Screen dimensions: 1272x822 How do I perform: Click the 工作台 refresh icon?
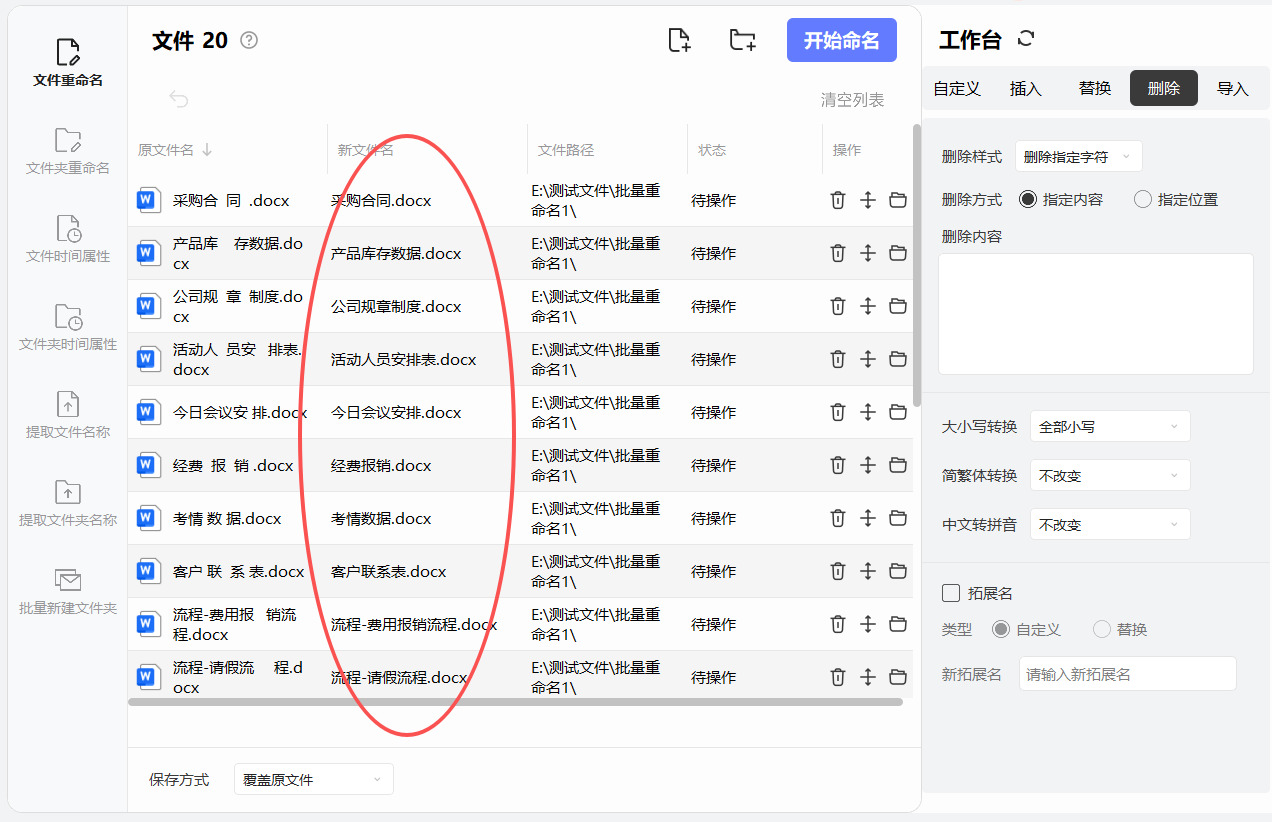coord(1025,39)
